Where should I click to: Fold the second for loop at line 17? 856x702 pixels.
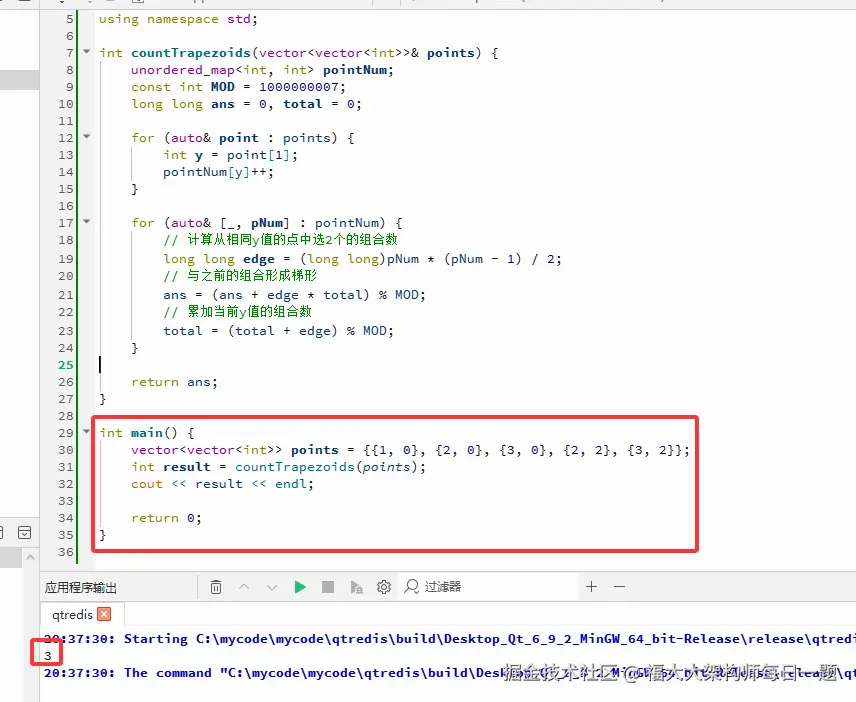tap(86, 222)
